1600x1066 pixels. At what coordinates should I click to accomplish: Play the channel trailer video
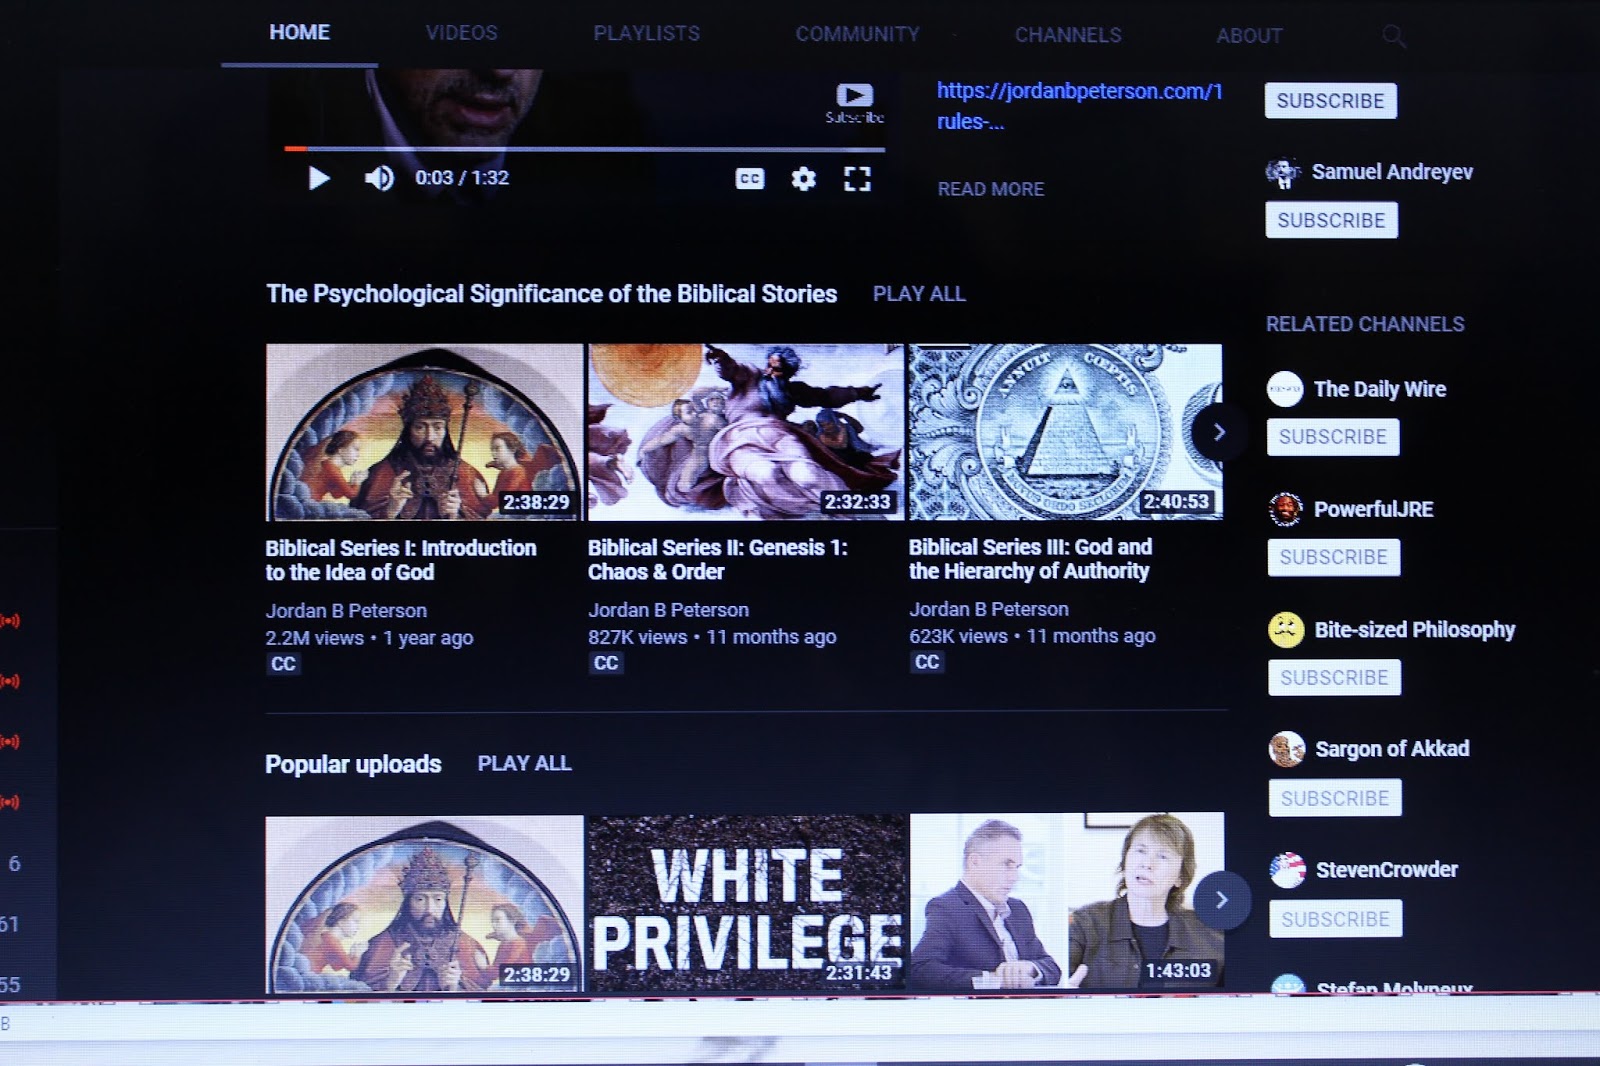click(319, 178)
